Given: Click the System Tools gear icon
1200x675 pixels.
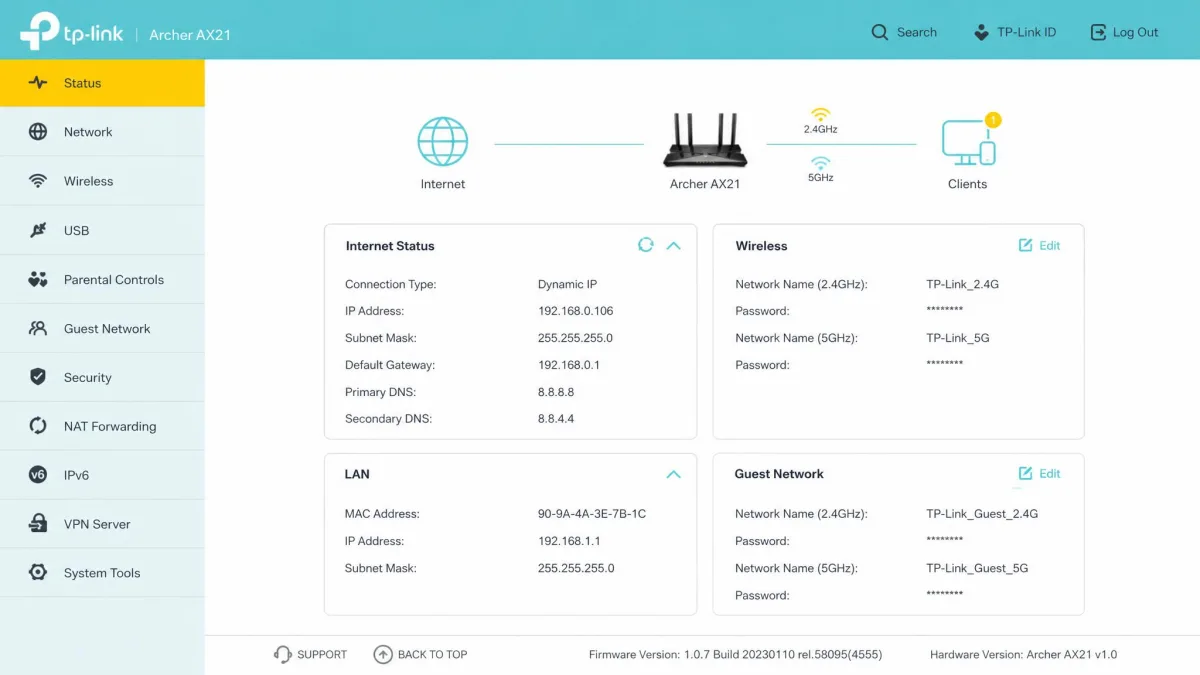Looking at the screenshot, I should click(x=38, y=573).
